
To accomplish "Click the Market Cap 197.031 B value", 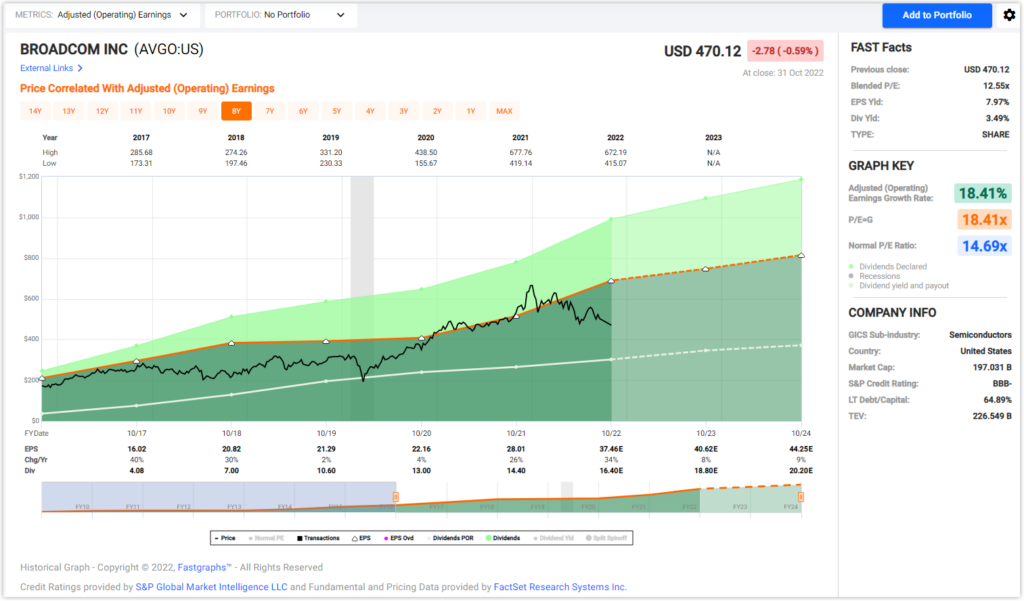I will pyautogui.click(x=992, y=368).
